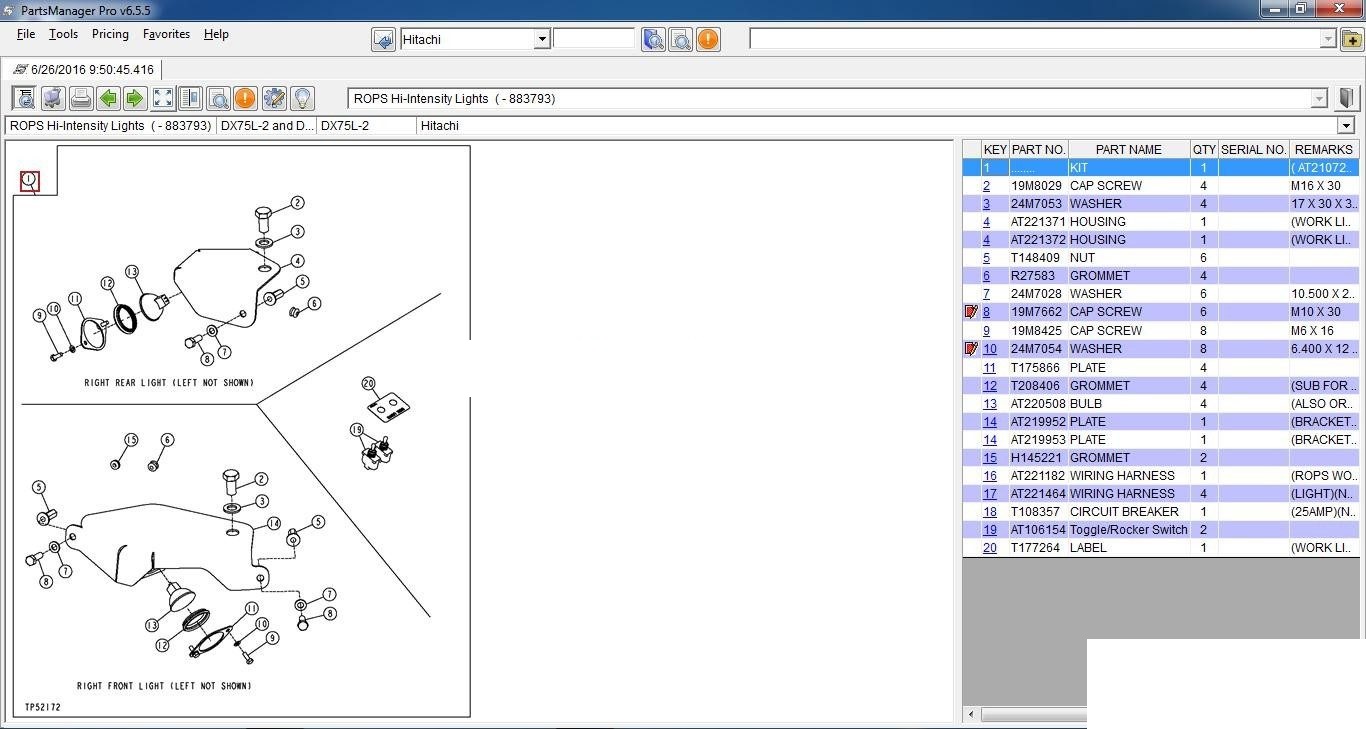Click the part number search field beside Hitachi
Image resolution: width=1366 pixels, height=729 pixels.
[594, 39]
